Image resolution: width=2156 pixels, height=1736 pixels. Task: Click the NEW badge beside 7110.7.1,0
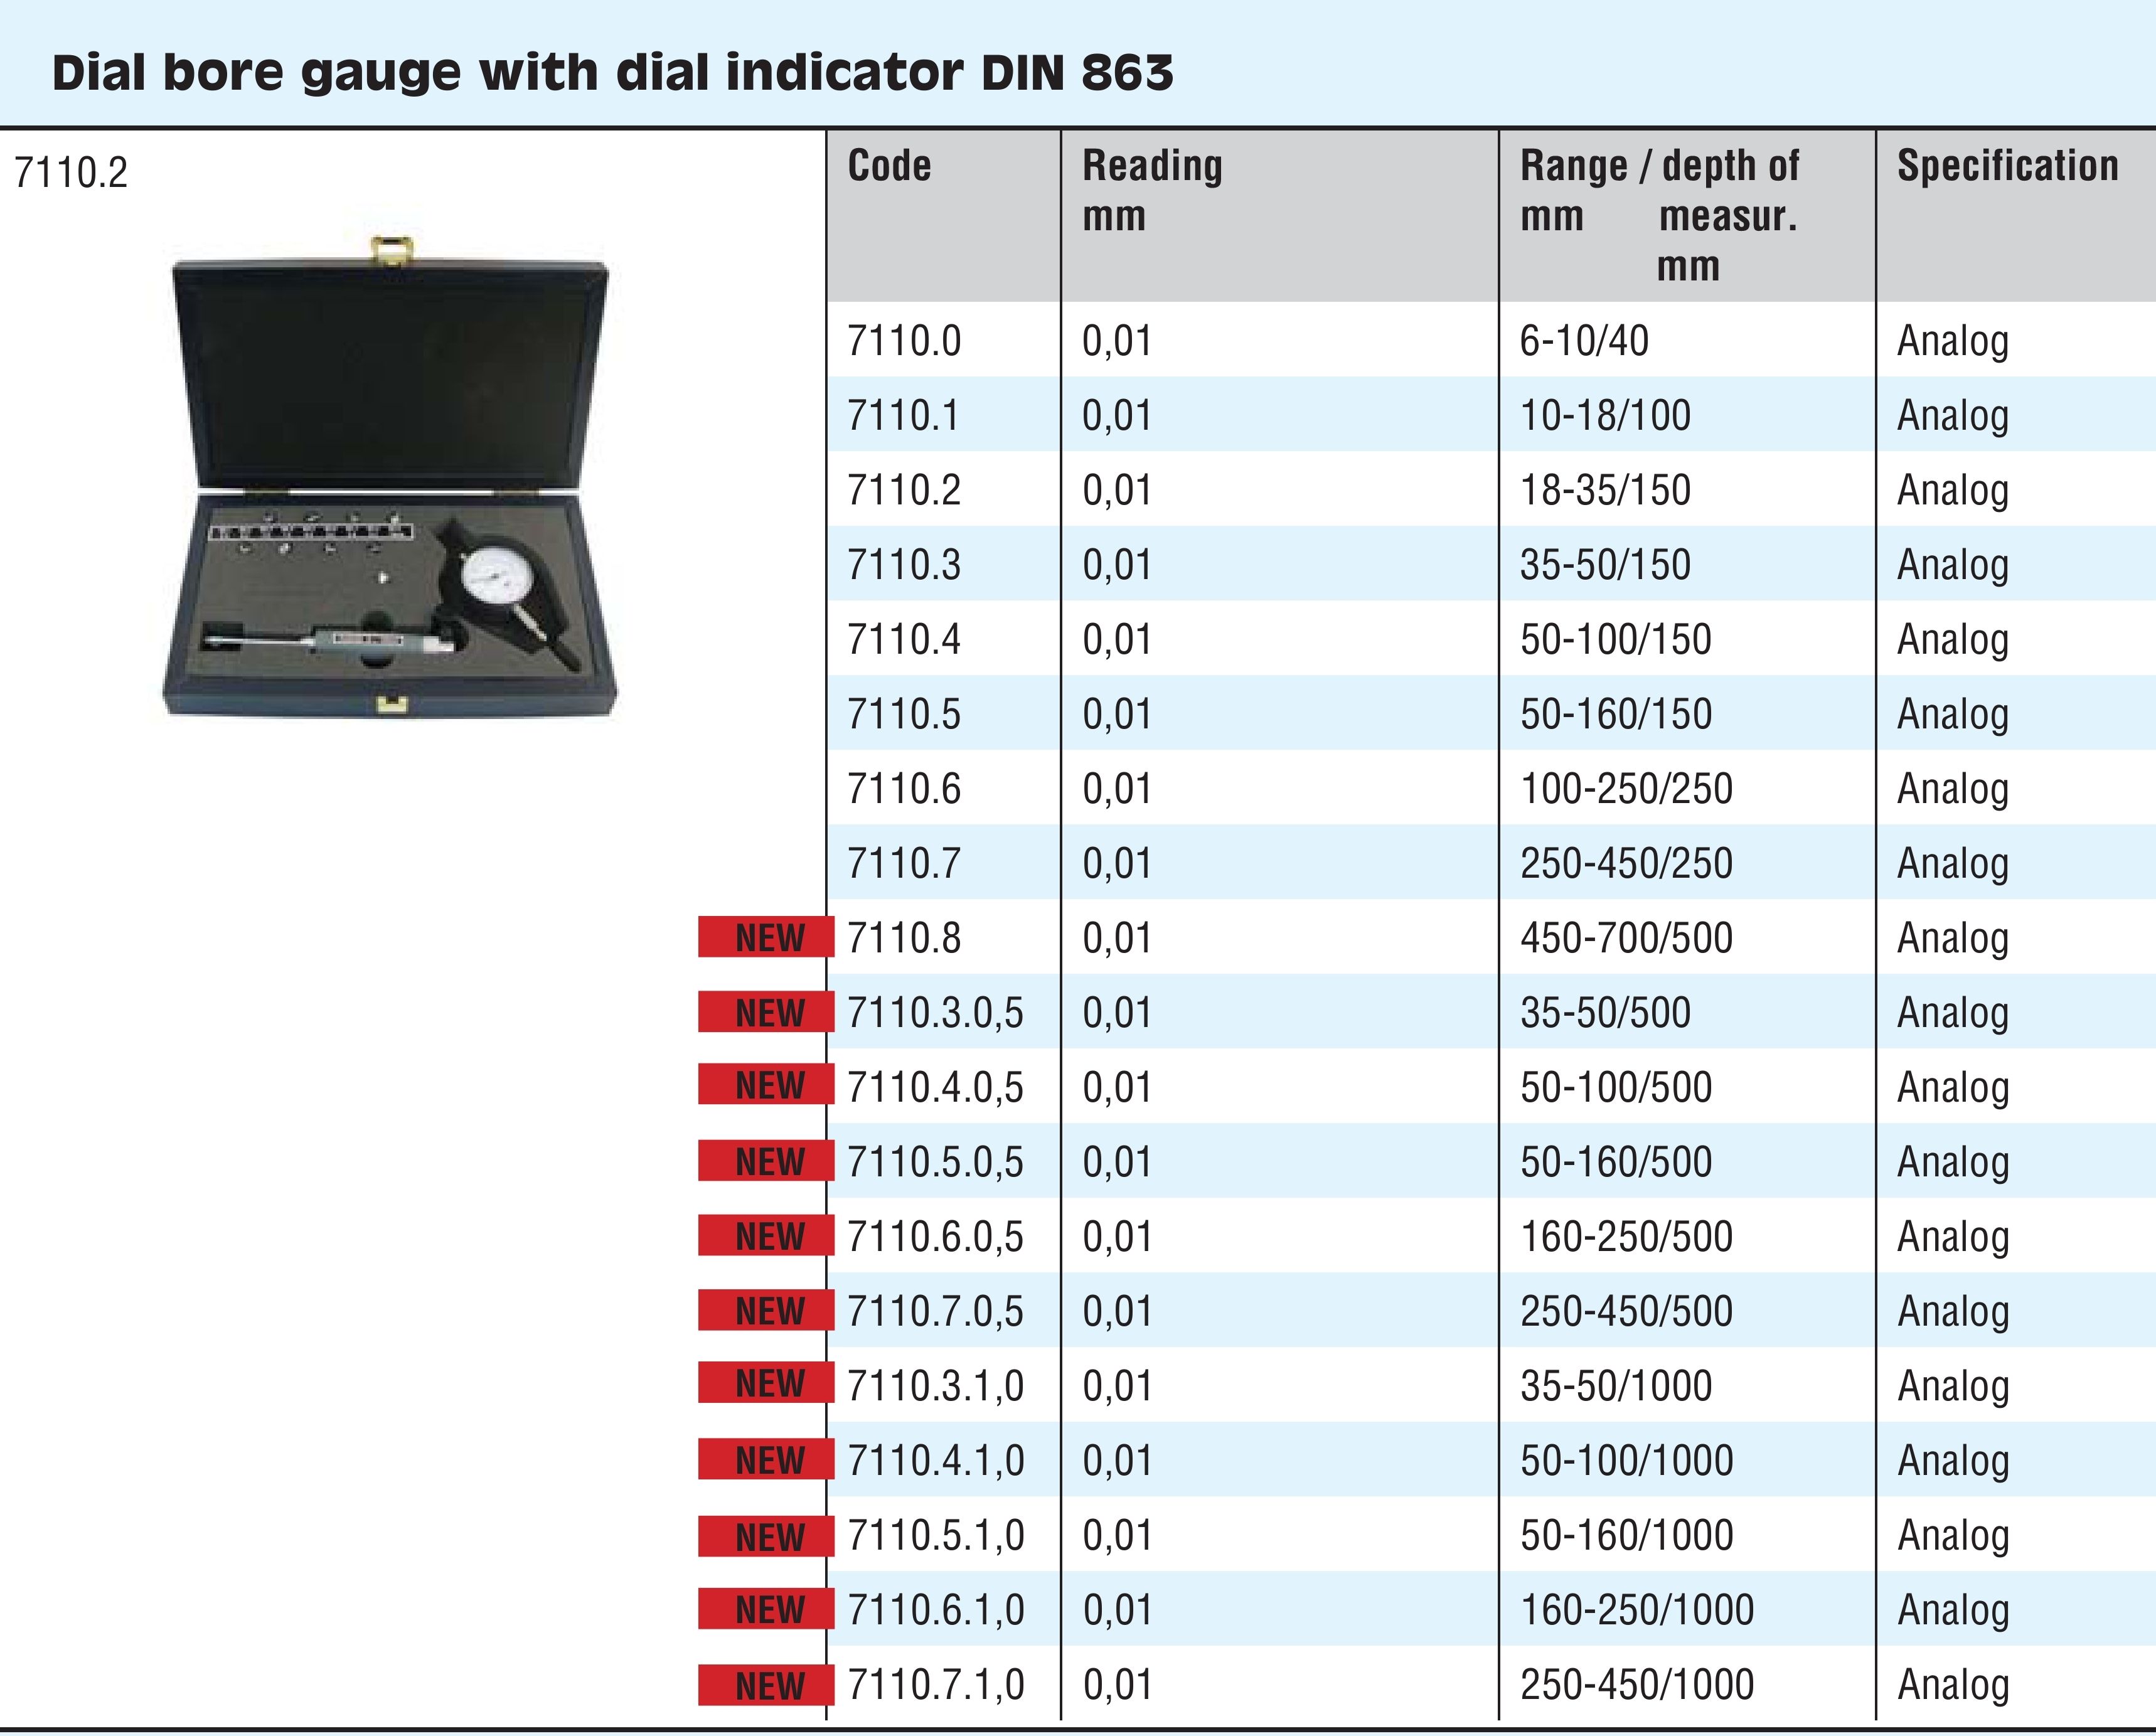766,1685
